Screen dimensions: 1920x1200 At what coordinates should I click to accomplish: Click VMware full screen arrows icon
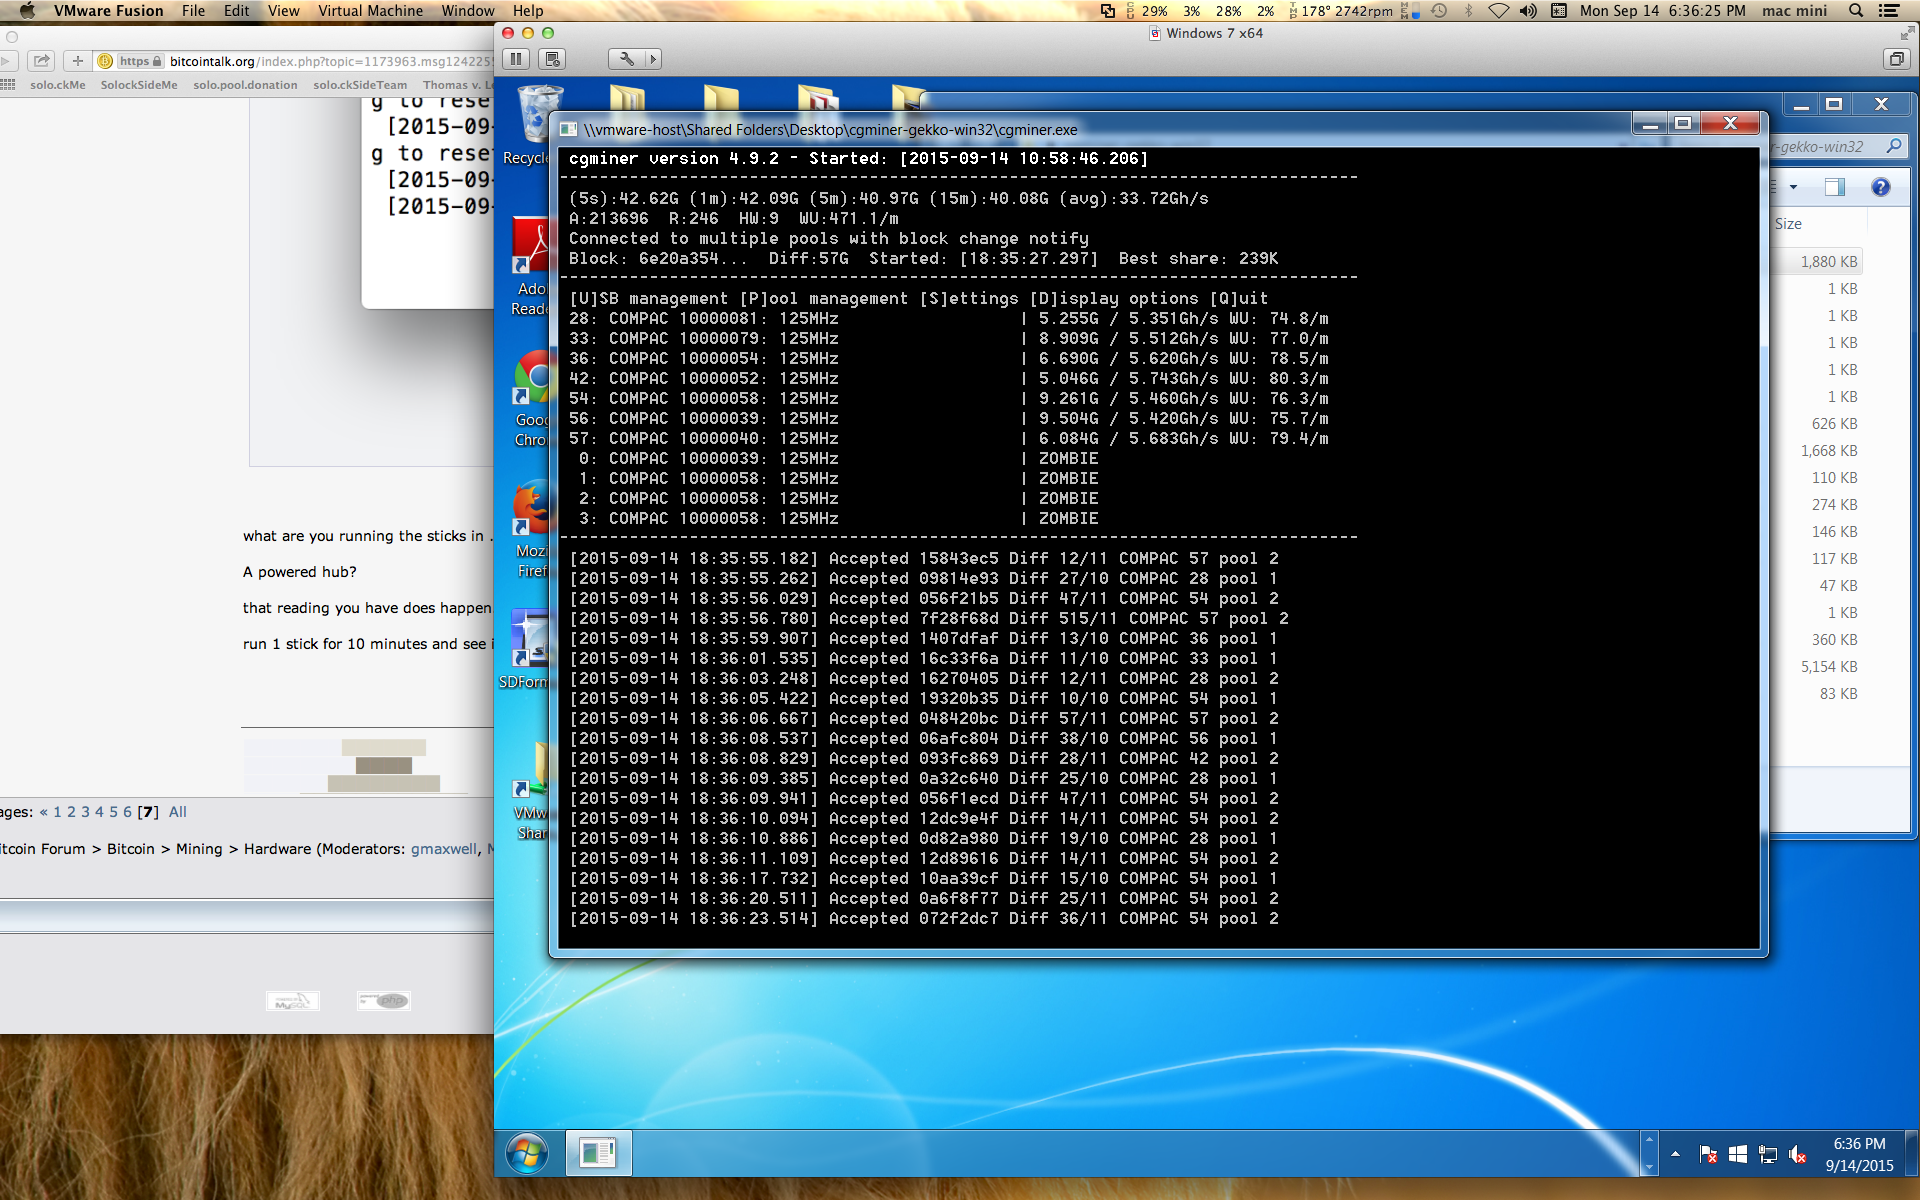click(x=1907, y=33)
